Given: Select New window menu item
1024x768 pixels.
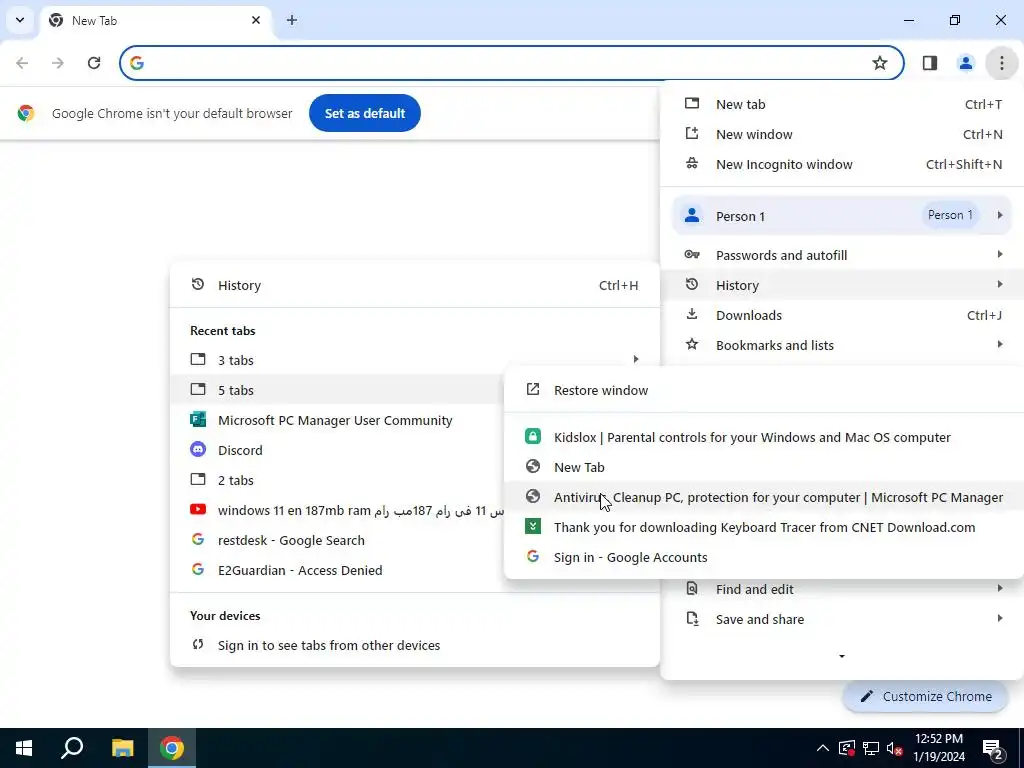Looking at the screenshot, I should (842, 134).
